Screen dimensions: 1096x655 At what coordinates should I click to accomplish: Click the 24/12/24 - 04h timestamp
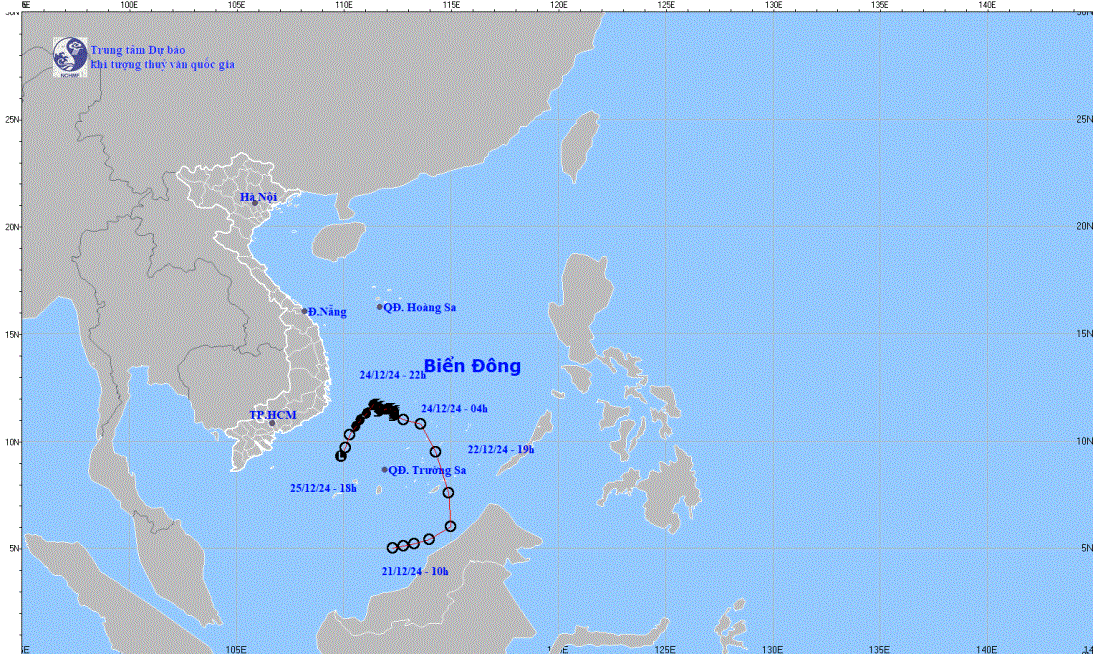[454, 408]
